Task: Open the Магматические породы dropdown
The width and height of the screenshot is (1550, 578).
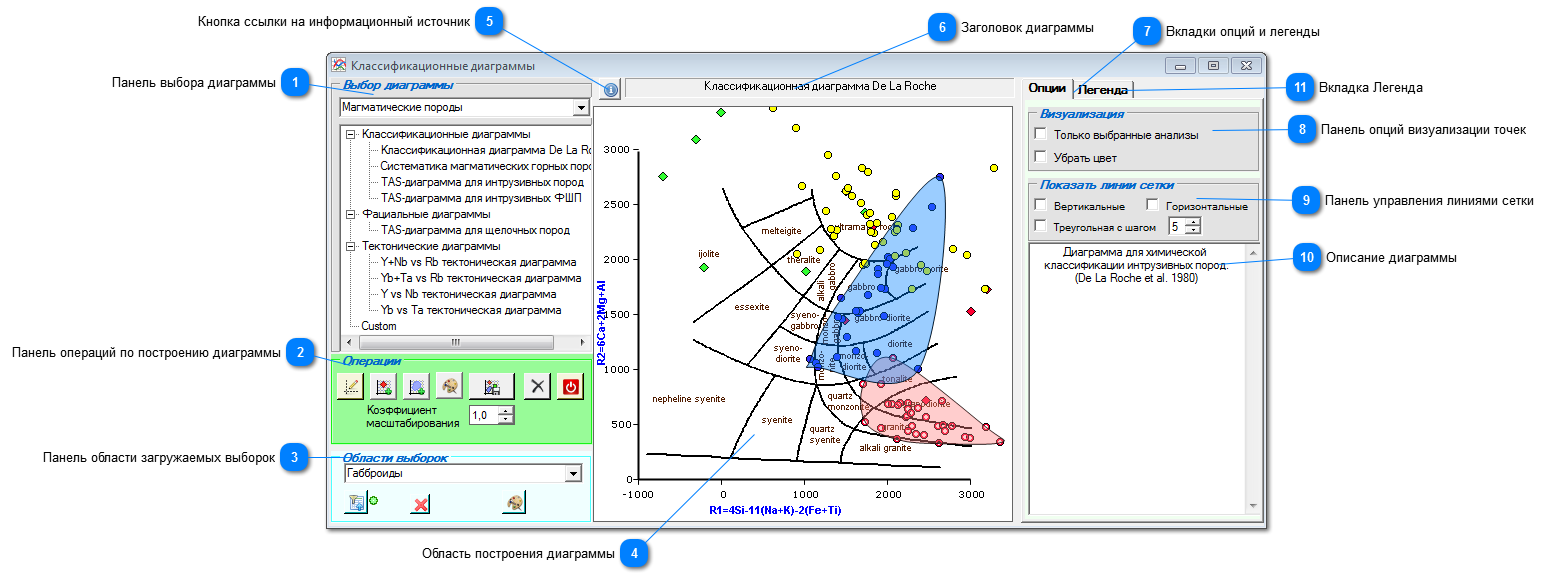Action: coord(580,107)
